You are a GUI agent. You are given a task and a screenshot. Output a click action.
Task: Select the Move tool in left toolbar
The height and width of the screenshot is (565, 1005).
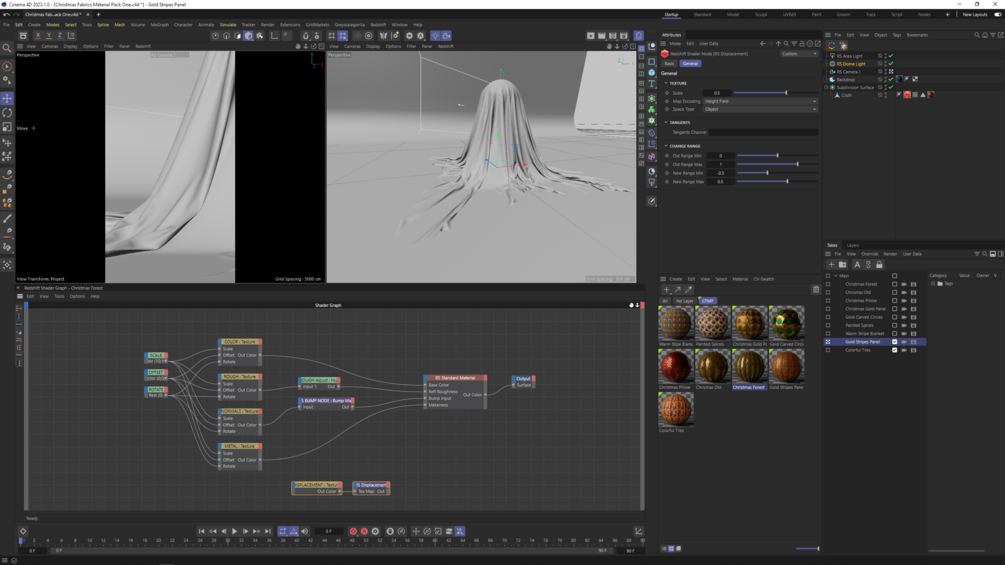point(7,98)
